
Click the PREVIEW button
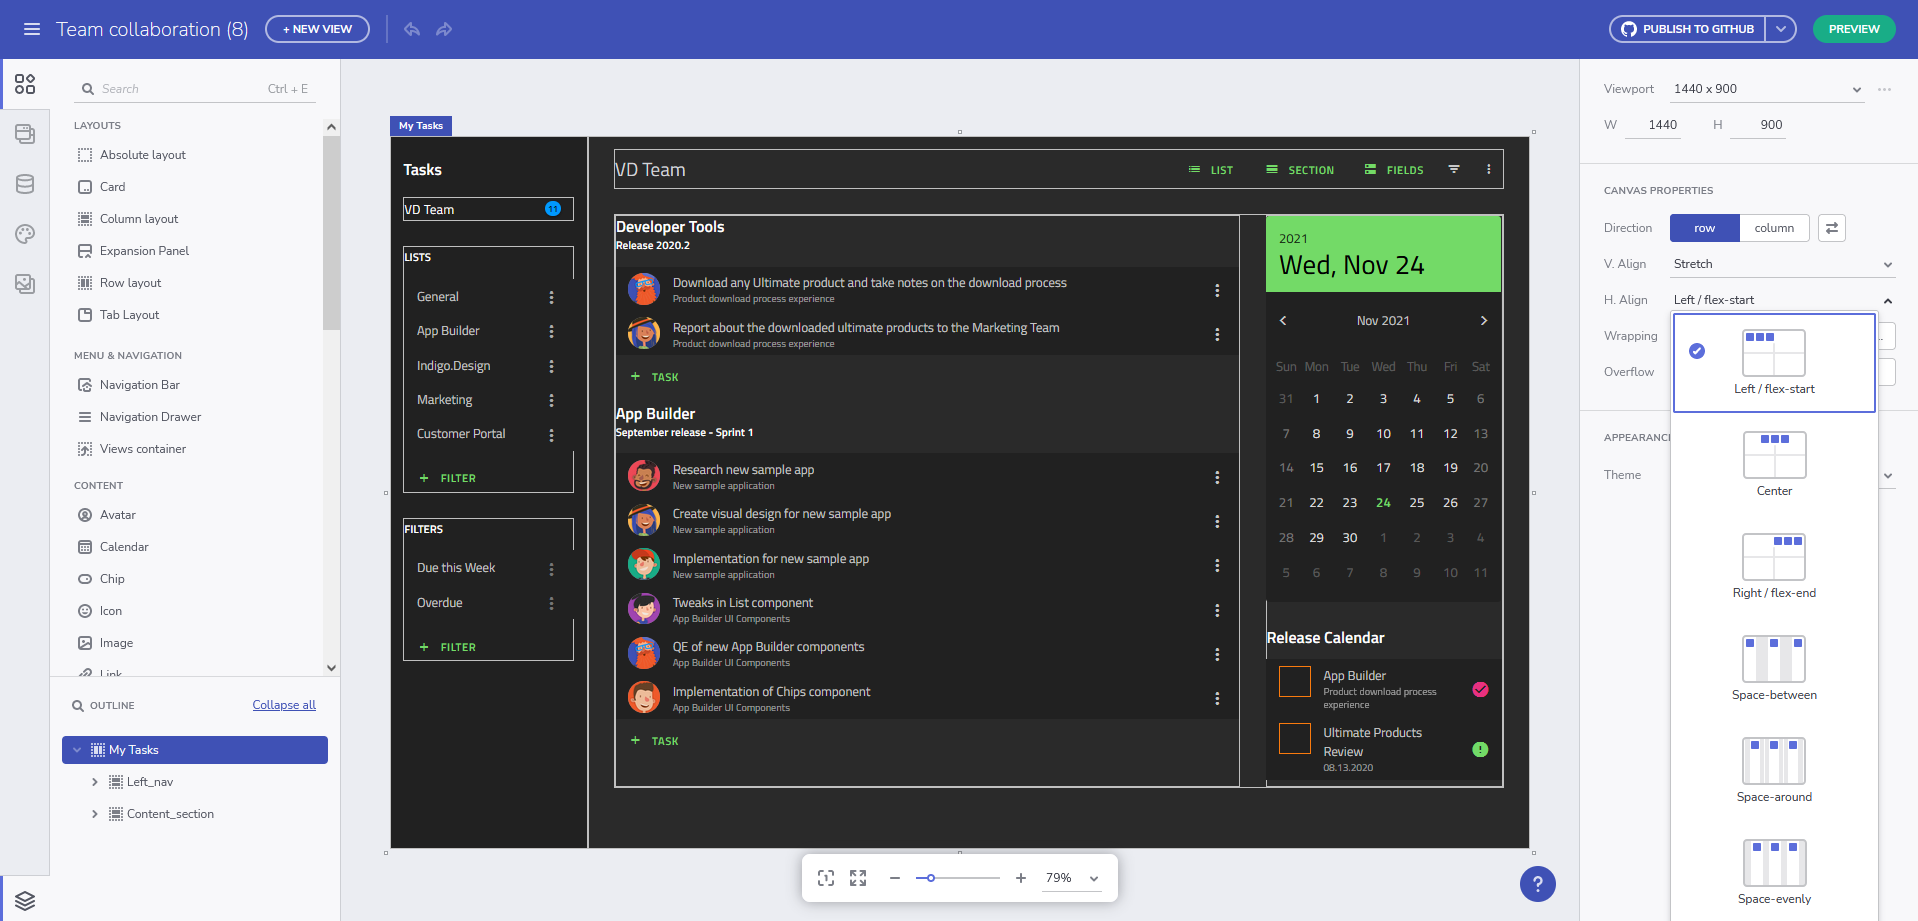point(1853,29)
